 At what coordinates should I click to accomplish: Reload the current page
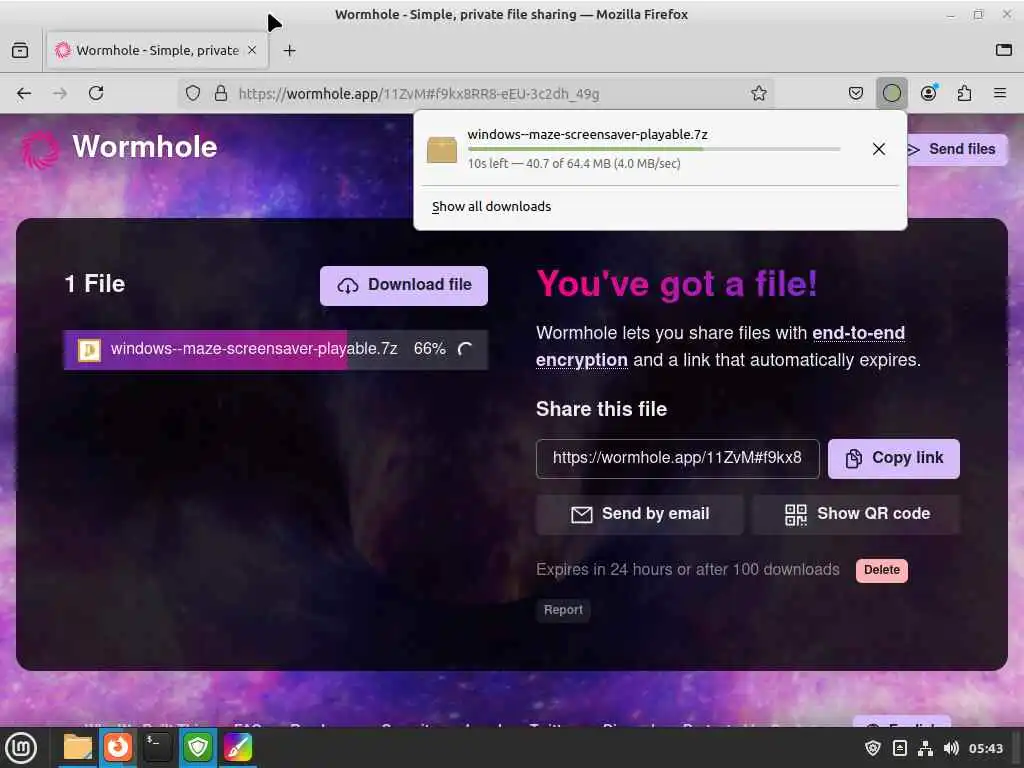(x=96, y=93)
